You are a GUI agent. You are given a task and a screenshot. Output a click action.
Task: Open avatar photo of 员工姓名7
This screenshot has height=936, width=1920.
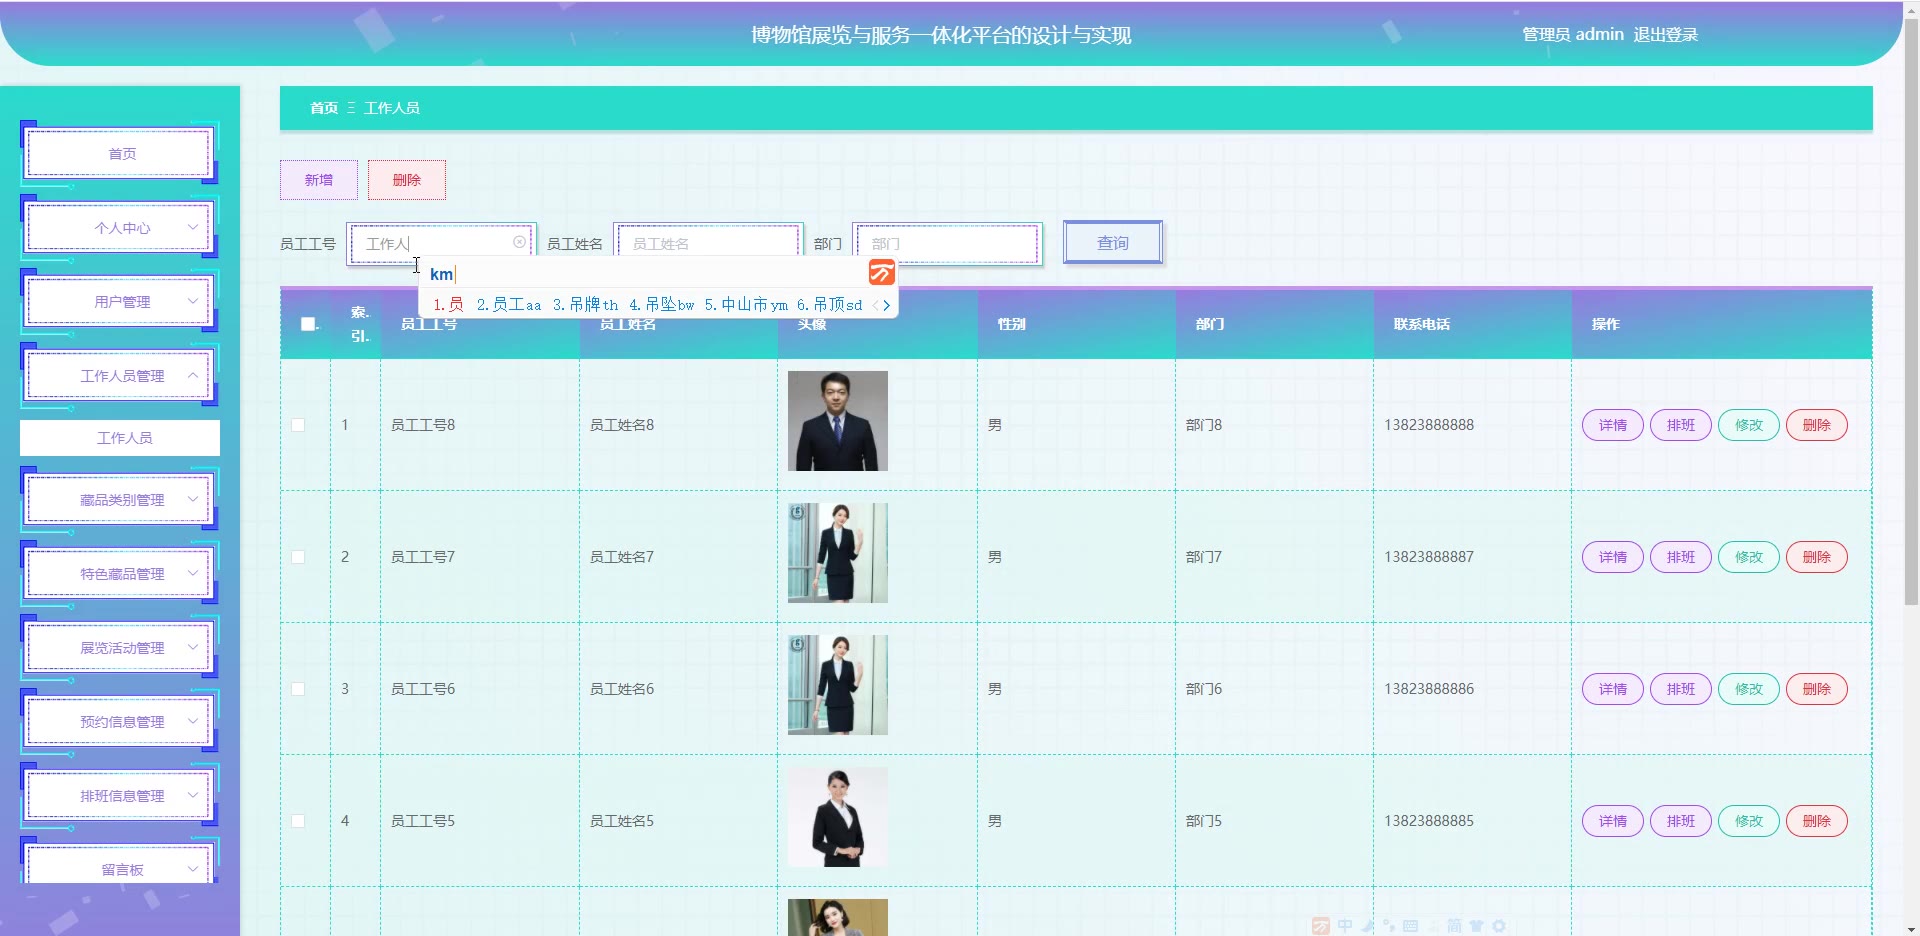[838, 553]
